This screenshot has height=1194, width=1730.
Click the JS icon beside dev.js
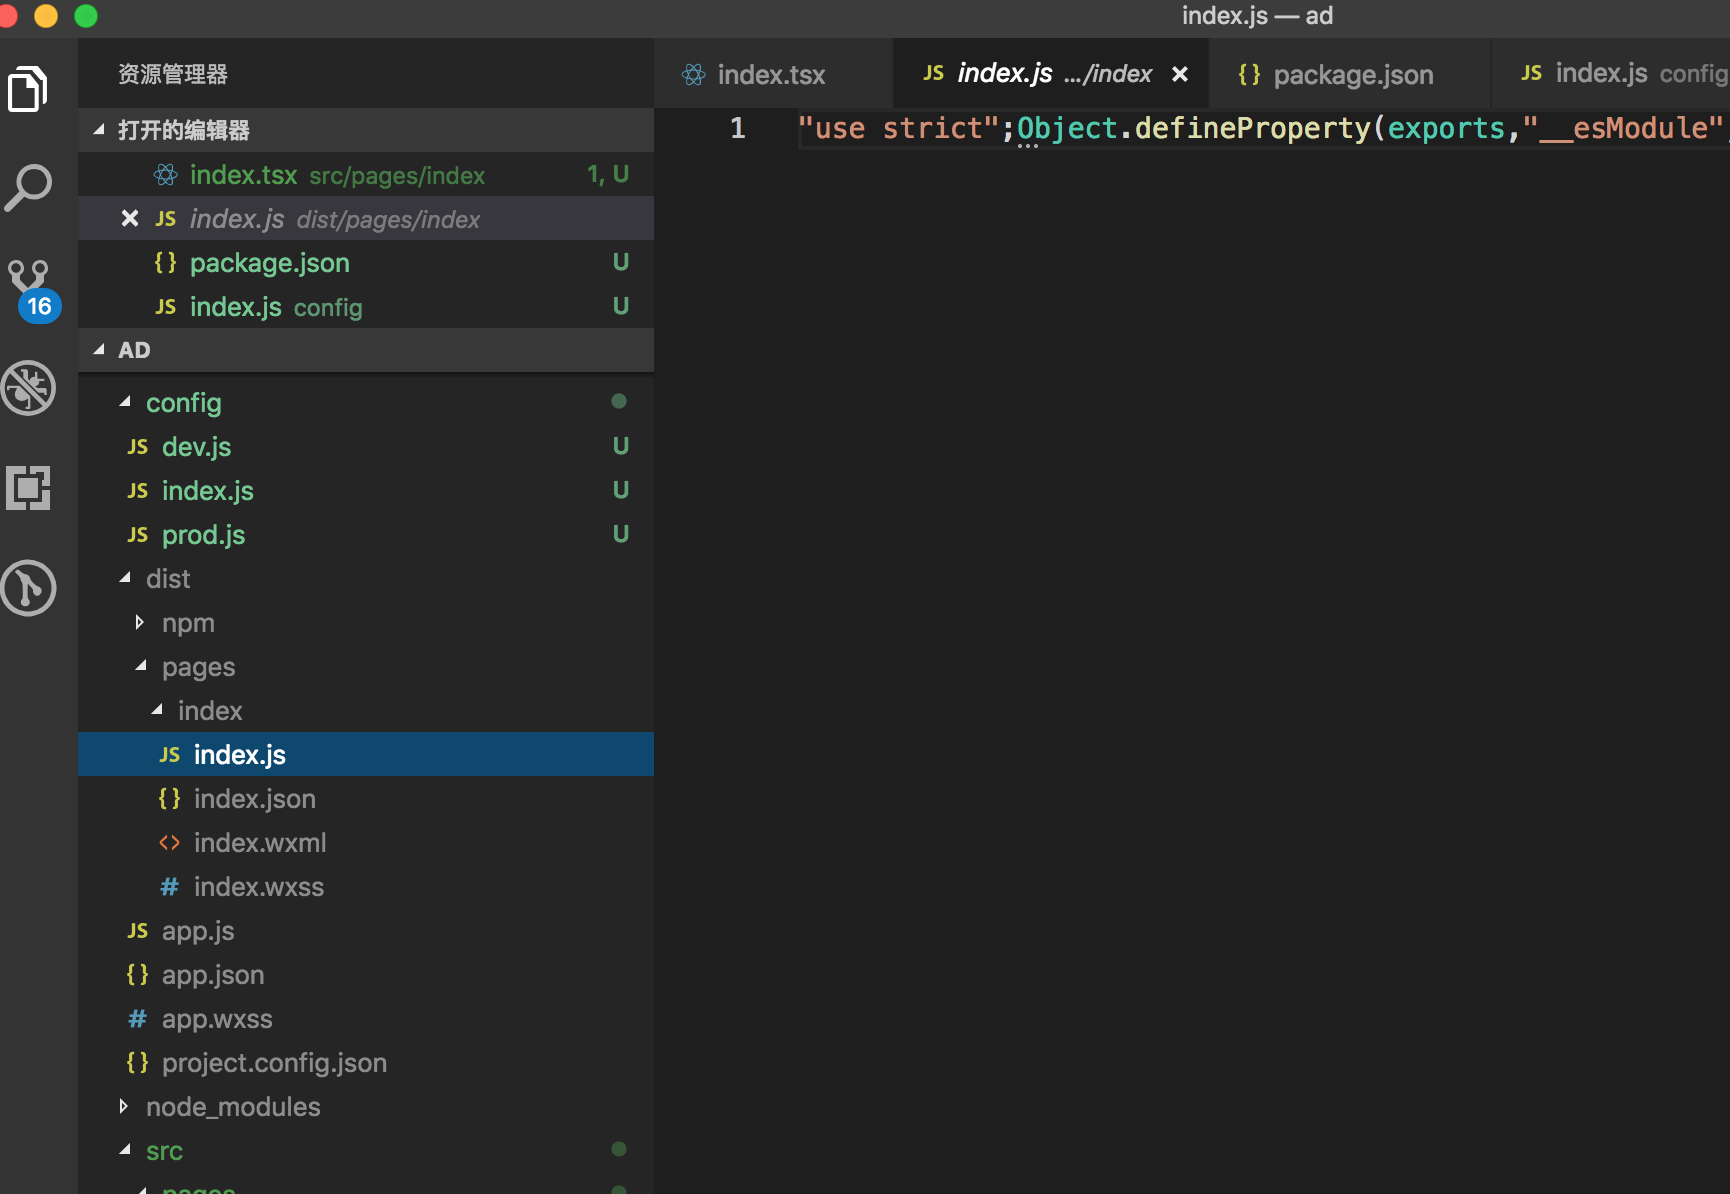click(x=138, y=447)
